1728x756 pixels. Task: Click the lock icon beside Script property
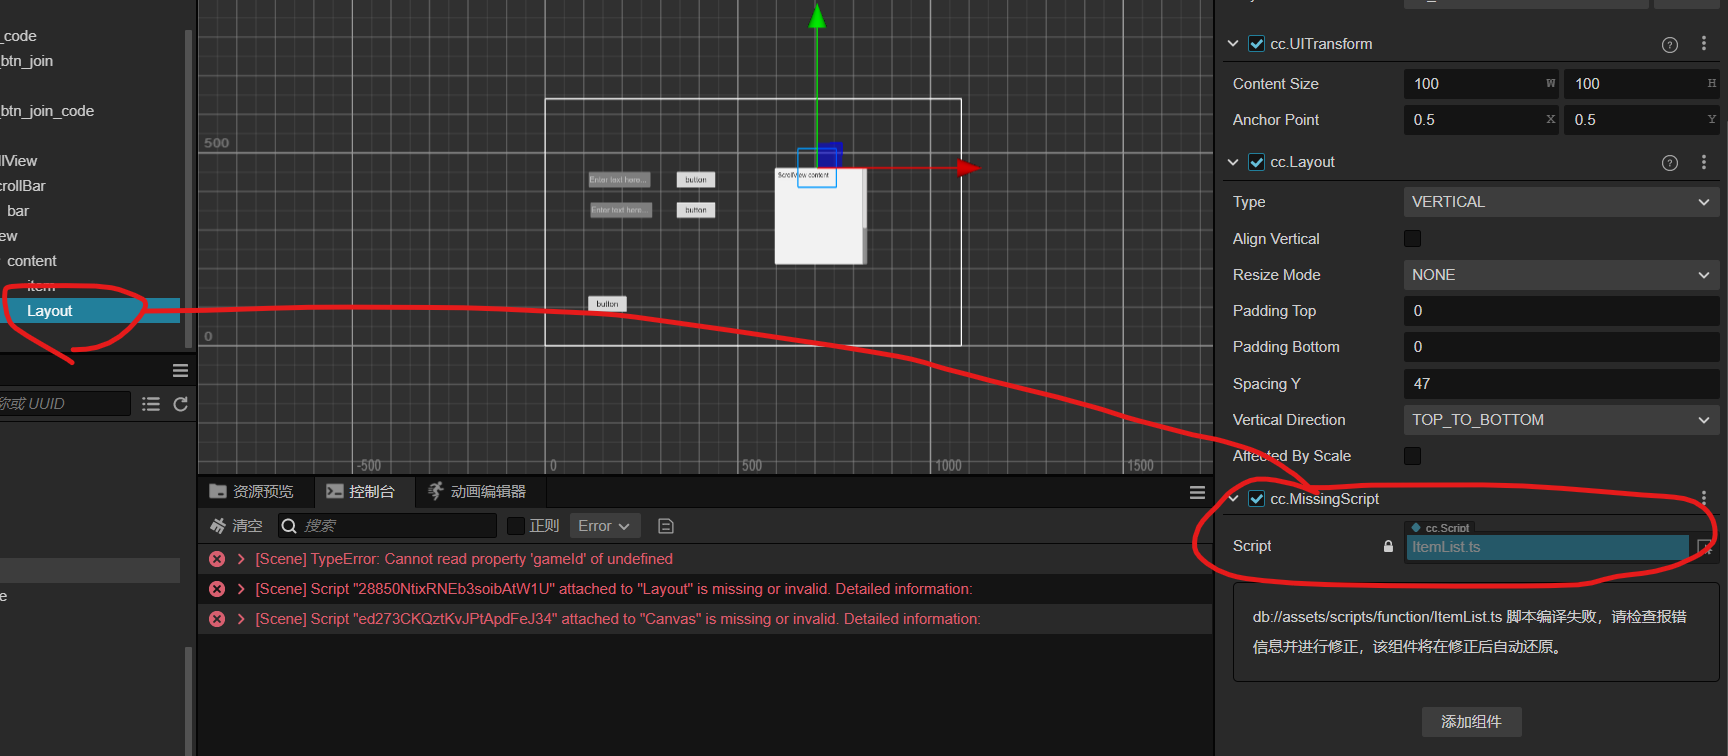point(1388,546)
